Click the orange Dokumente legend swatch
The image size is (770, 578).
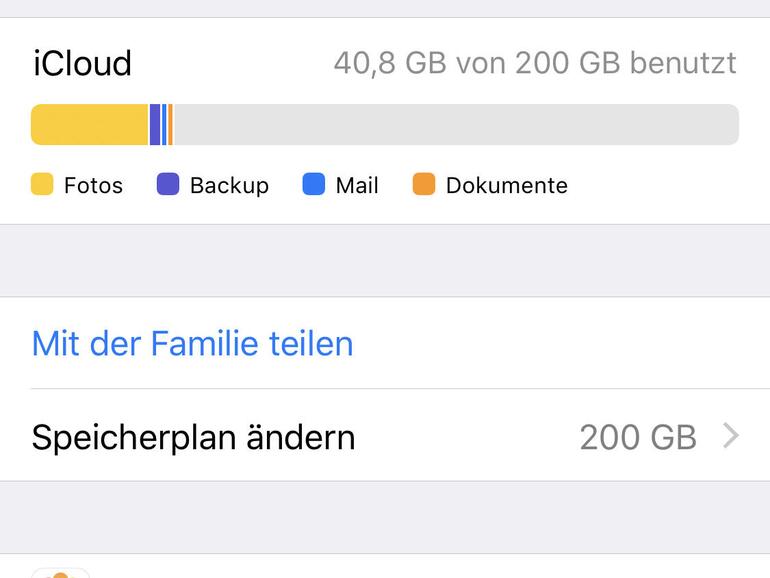tap(424, 185)
